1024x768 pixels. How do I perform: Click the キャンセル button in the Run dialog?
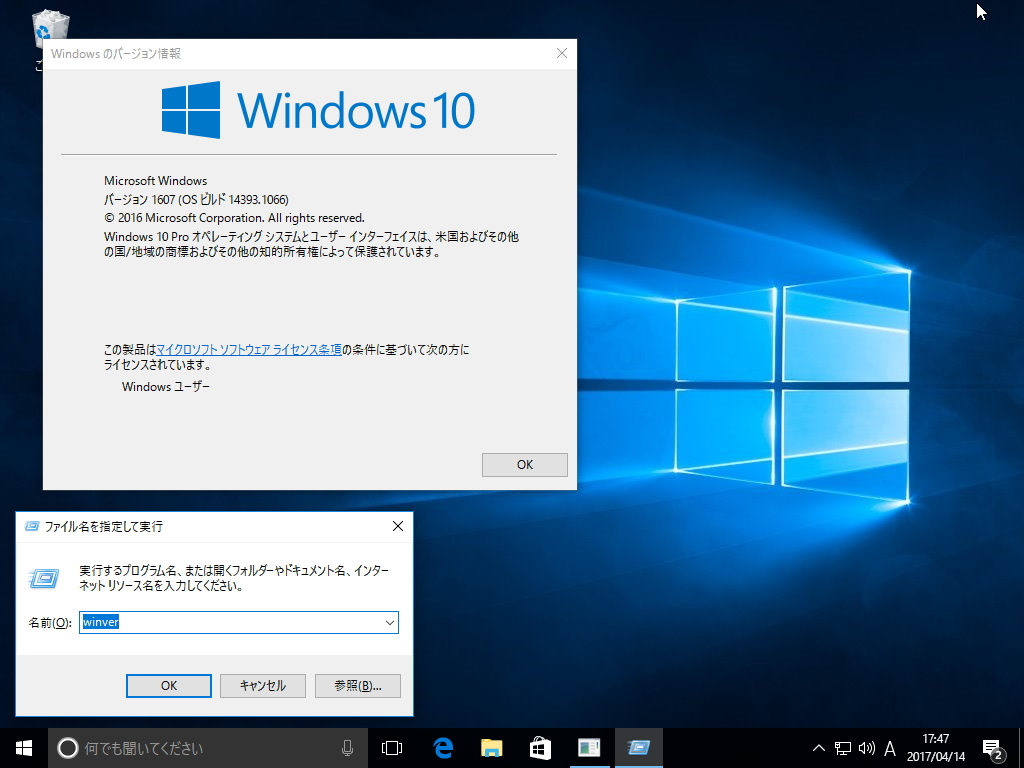[262, 685]
